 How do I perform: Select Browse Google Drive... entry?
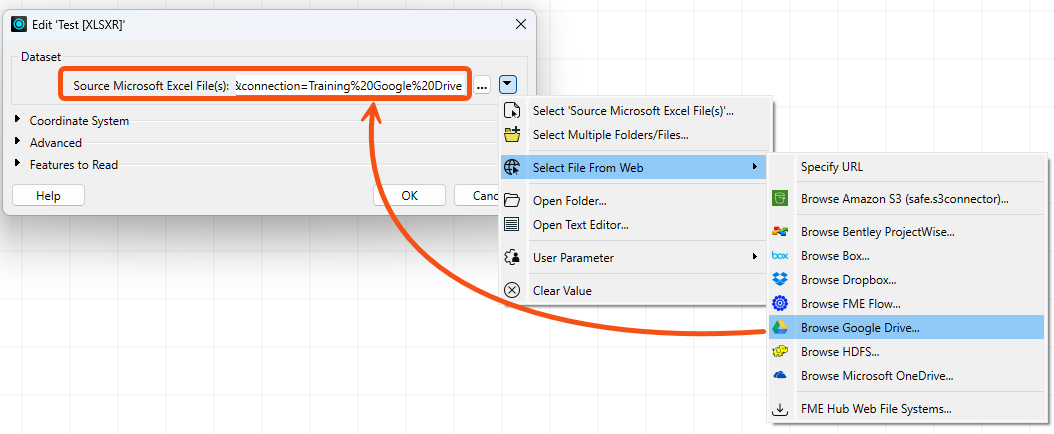(907, 327)
